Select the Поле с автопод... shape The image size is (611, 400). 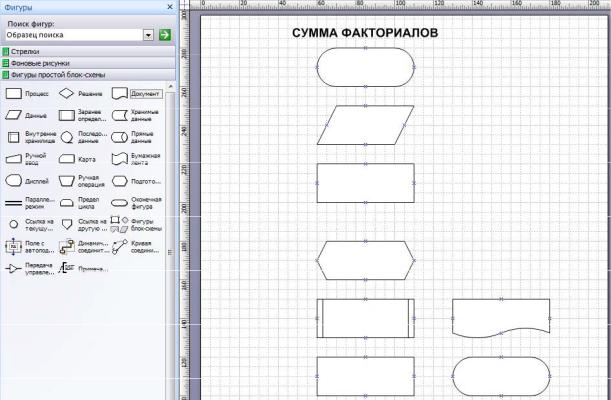click(30, 247)
